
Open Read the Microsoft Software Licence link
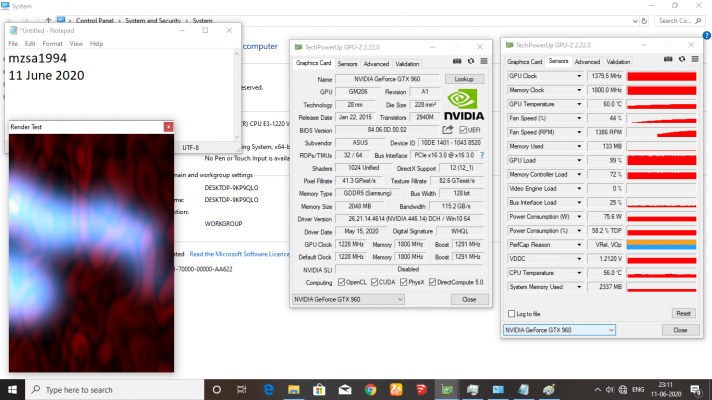239,254
